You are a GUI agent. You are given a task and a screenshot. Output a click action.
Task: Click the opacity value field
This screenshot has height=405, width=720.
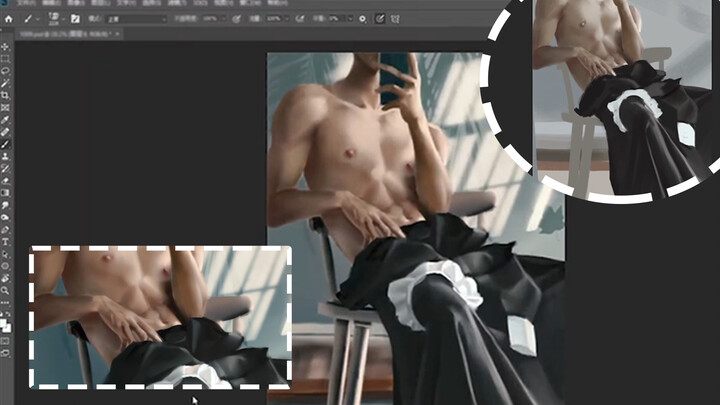(x=210, y=19)
